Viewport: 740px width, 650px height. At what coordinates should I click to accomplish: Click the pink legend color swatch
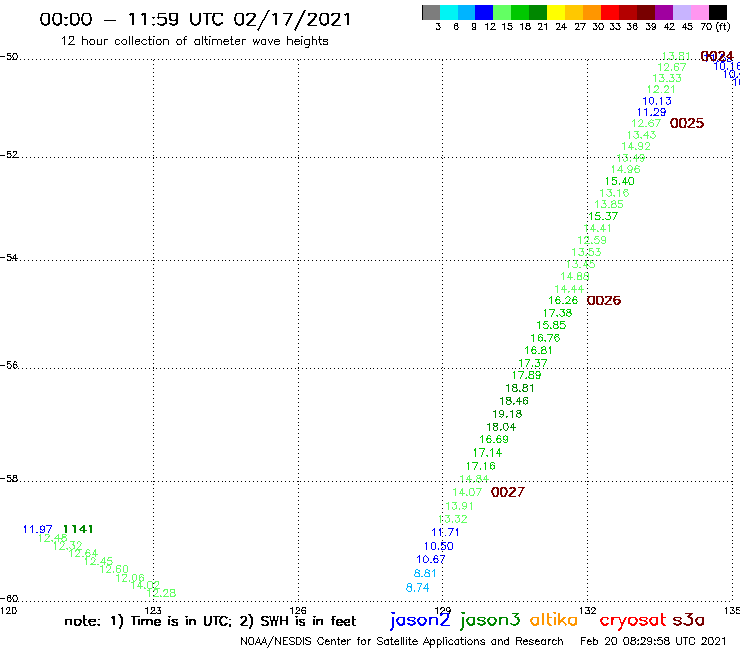tap(699, 13)
